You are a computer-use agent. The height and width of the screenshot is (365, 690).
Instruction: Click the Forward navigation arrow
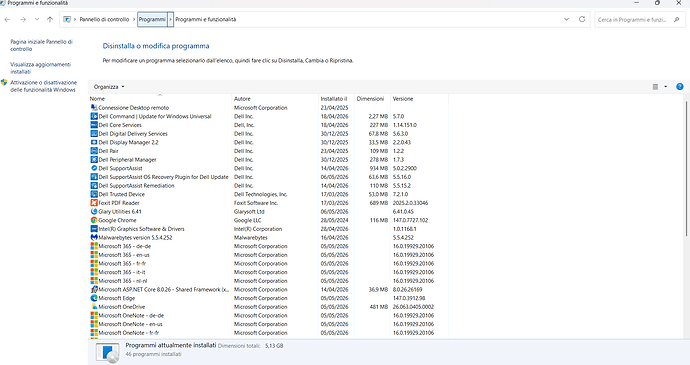coord(23,19)
